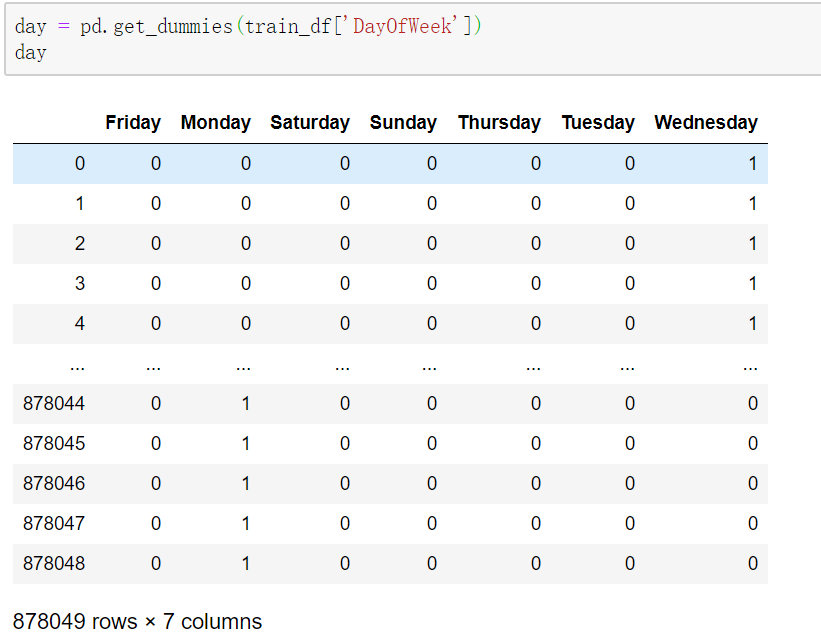Click row index 0 label
821x637 pixels.
tap(80, 164)
